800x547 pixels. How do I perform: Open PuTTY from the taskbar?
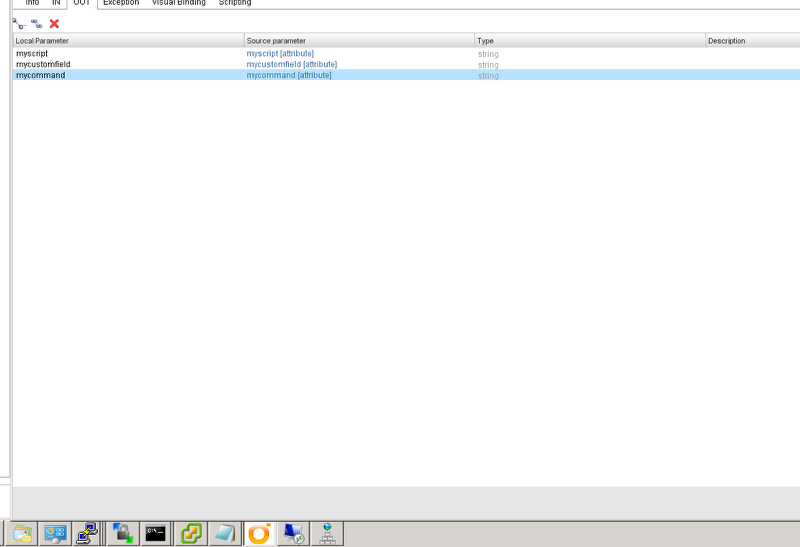[88, 533]
